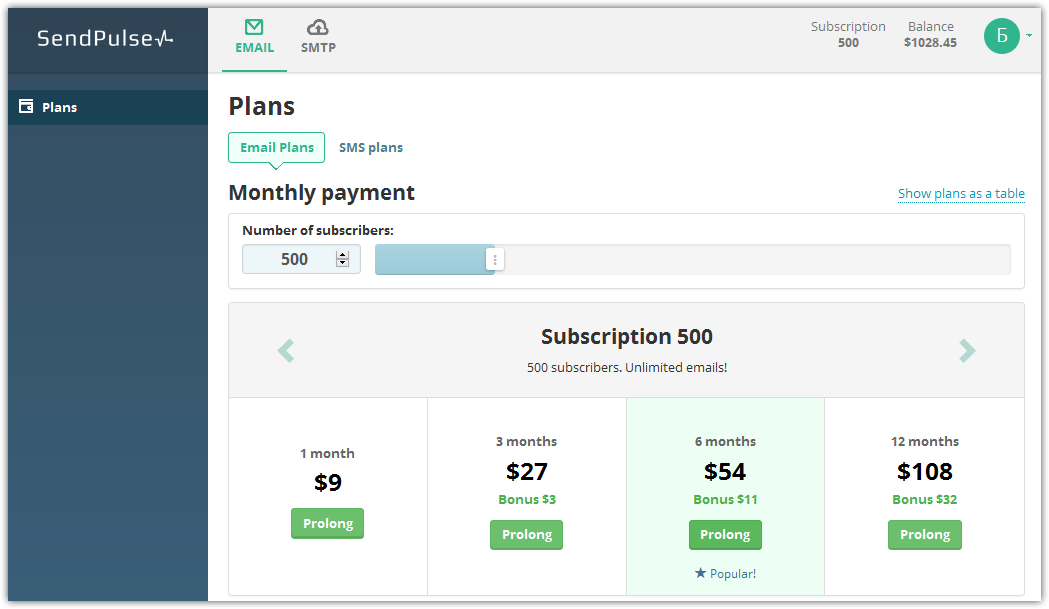Prolong the 1 month plan
The height and width of the screenshot is (609, 1049).
click(x=328, y=523)
